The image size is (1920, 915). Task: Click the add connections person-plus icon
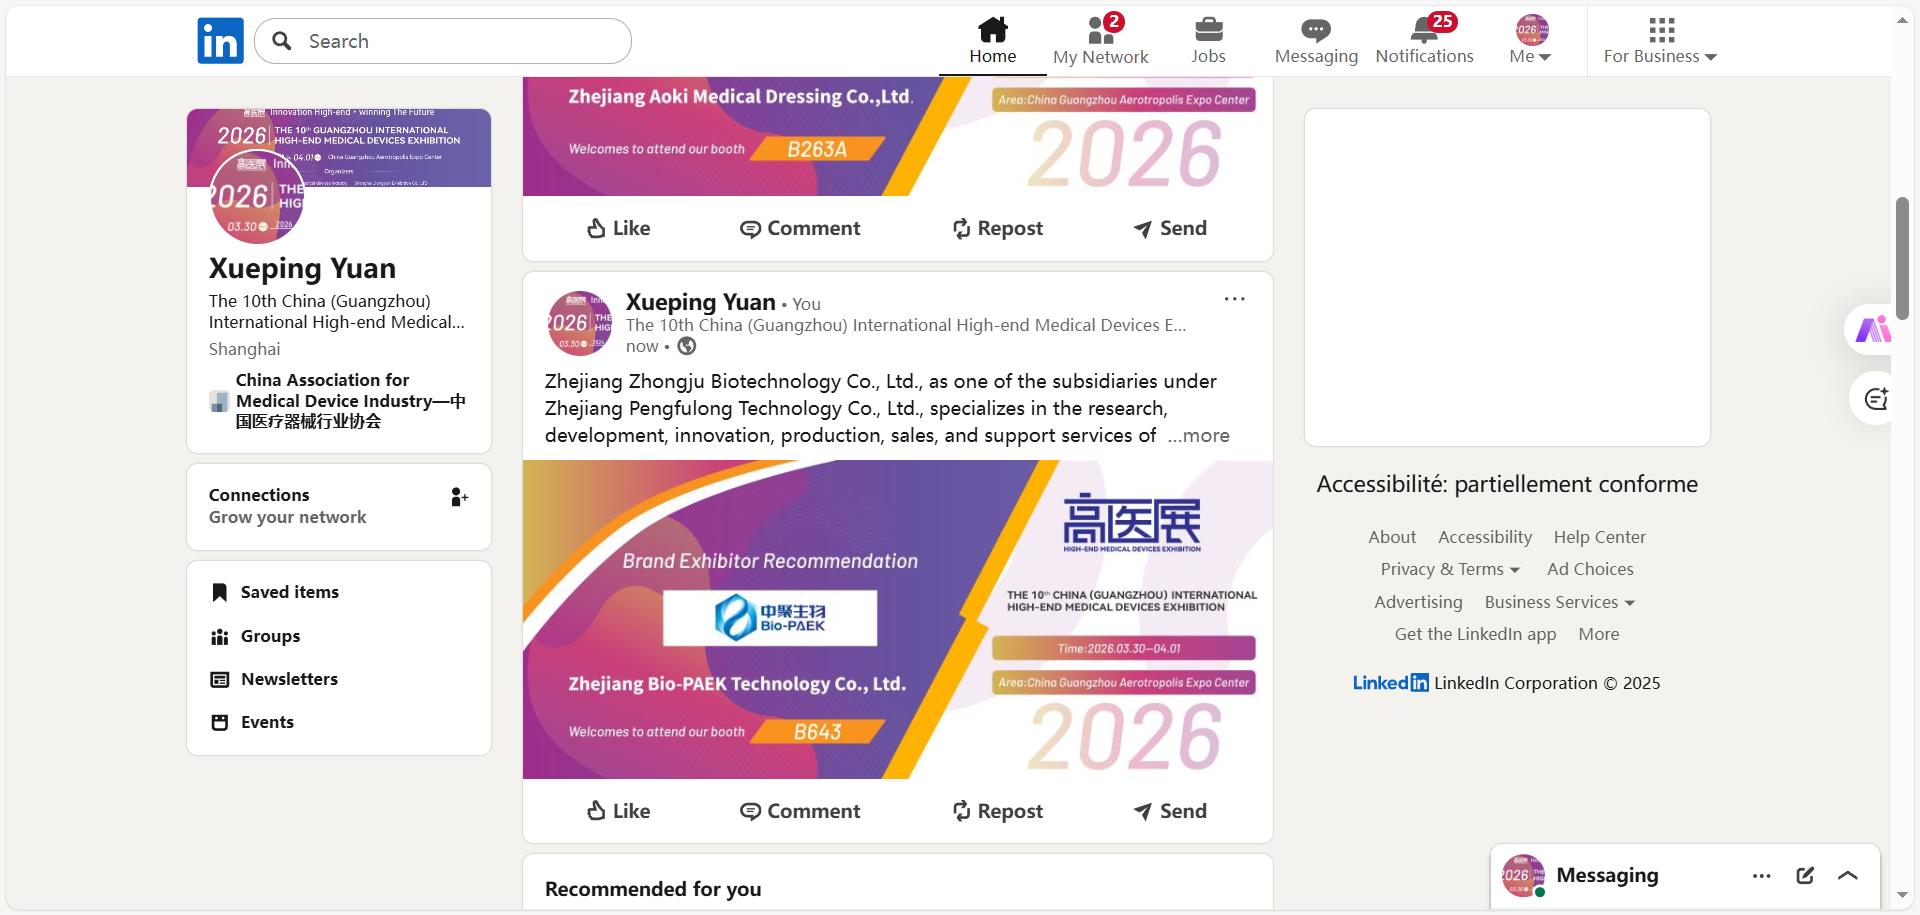(459, 497)
